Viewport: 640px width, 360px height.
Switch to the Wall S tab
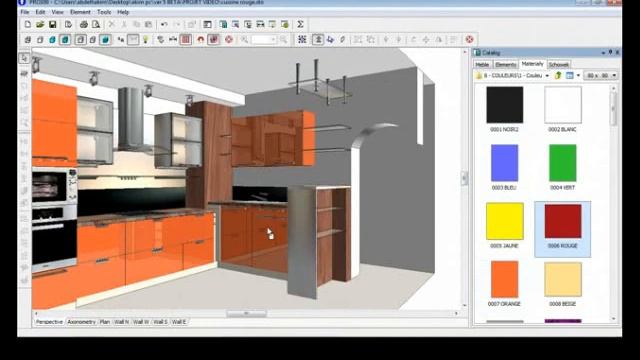160,322
